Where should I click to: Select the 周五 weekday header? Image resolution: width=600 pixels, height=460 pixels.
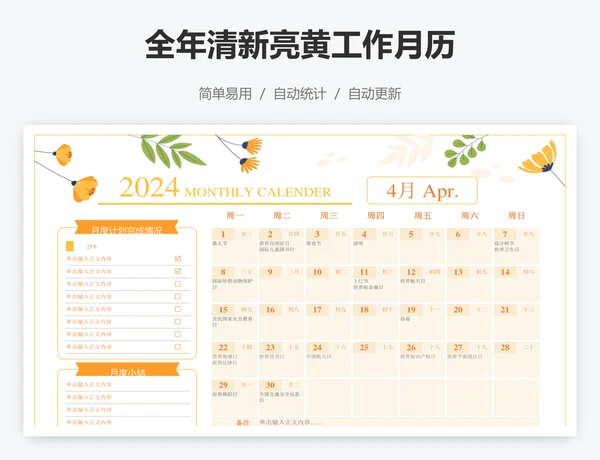coord(422,216)
